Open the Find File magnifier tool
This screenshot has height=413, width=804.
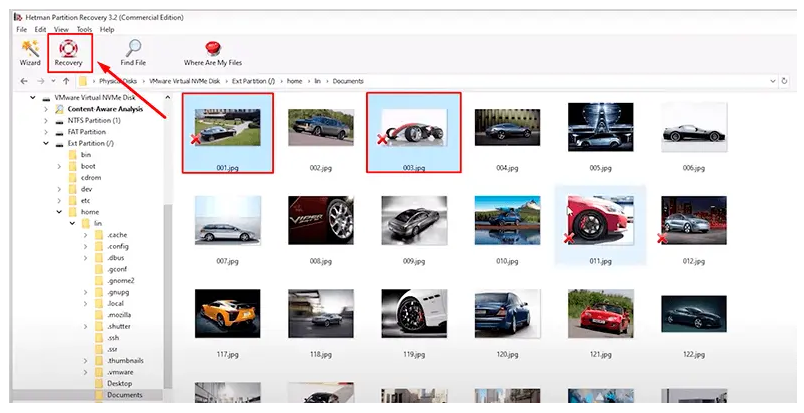133,53
